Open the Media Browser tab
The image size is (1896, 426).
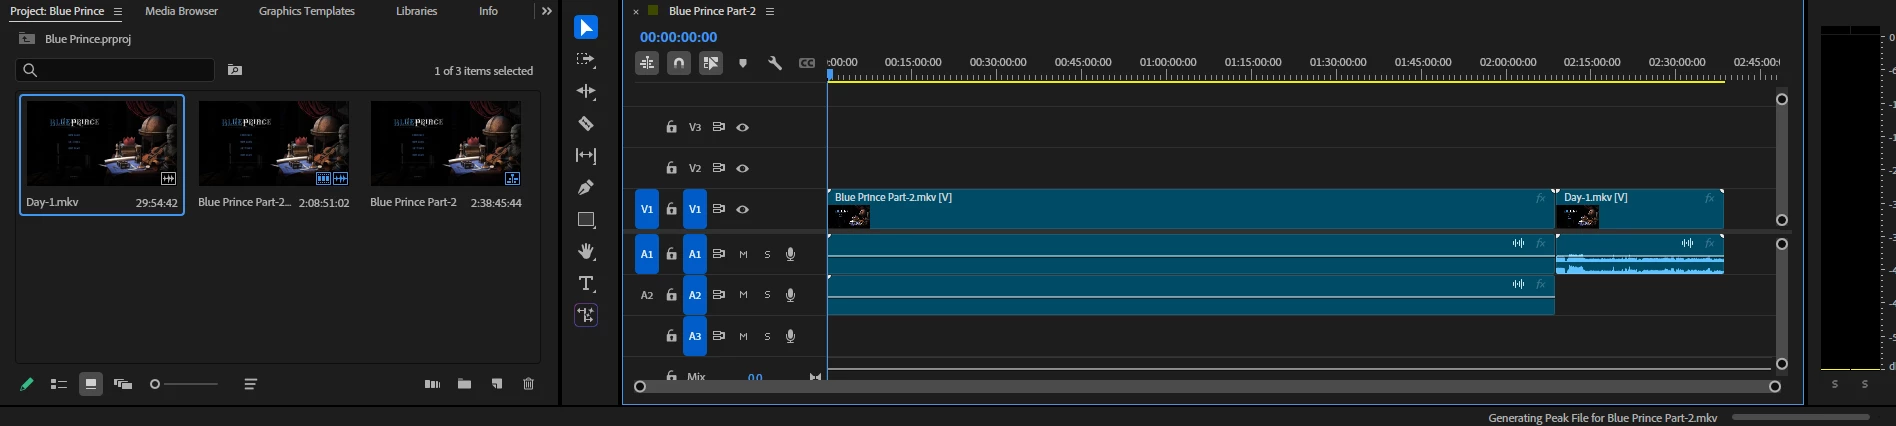coord(181,11)
